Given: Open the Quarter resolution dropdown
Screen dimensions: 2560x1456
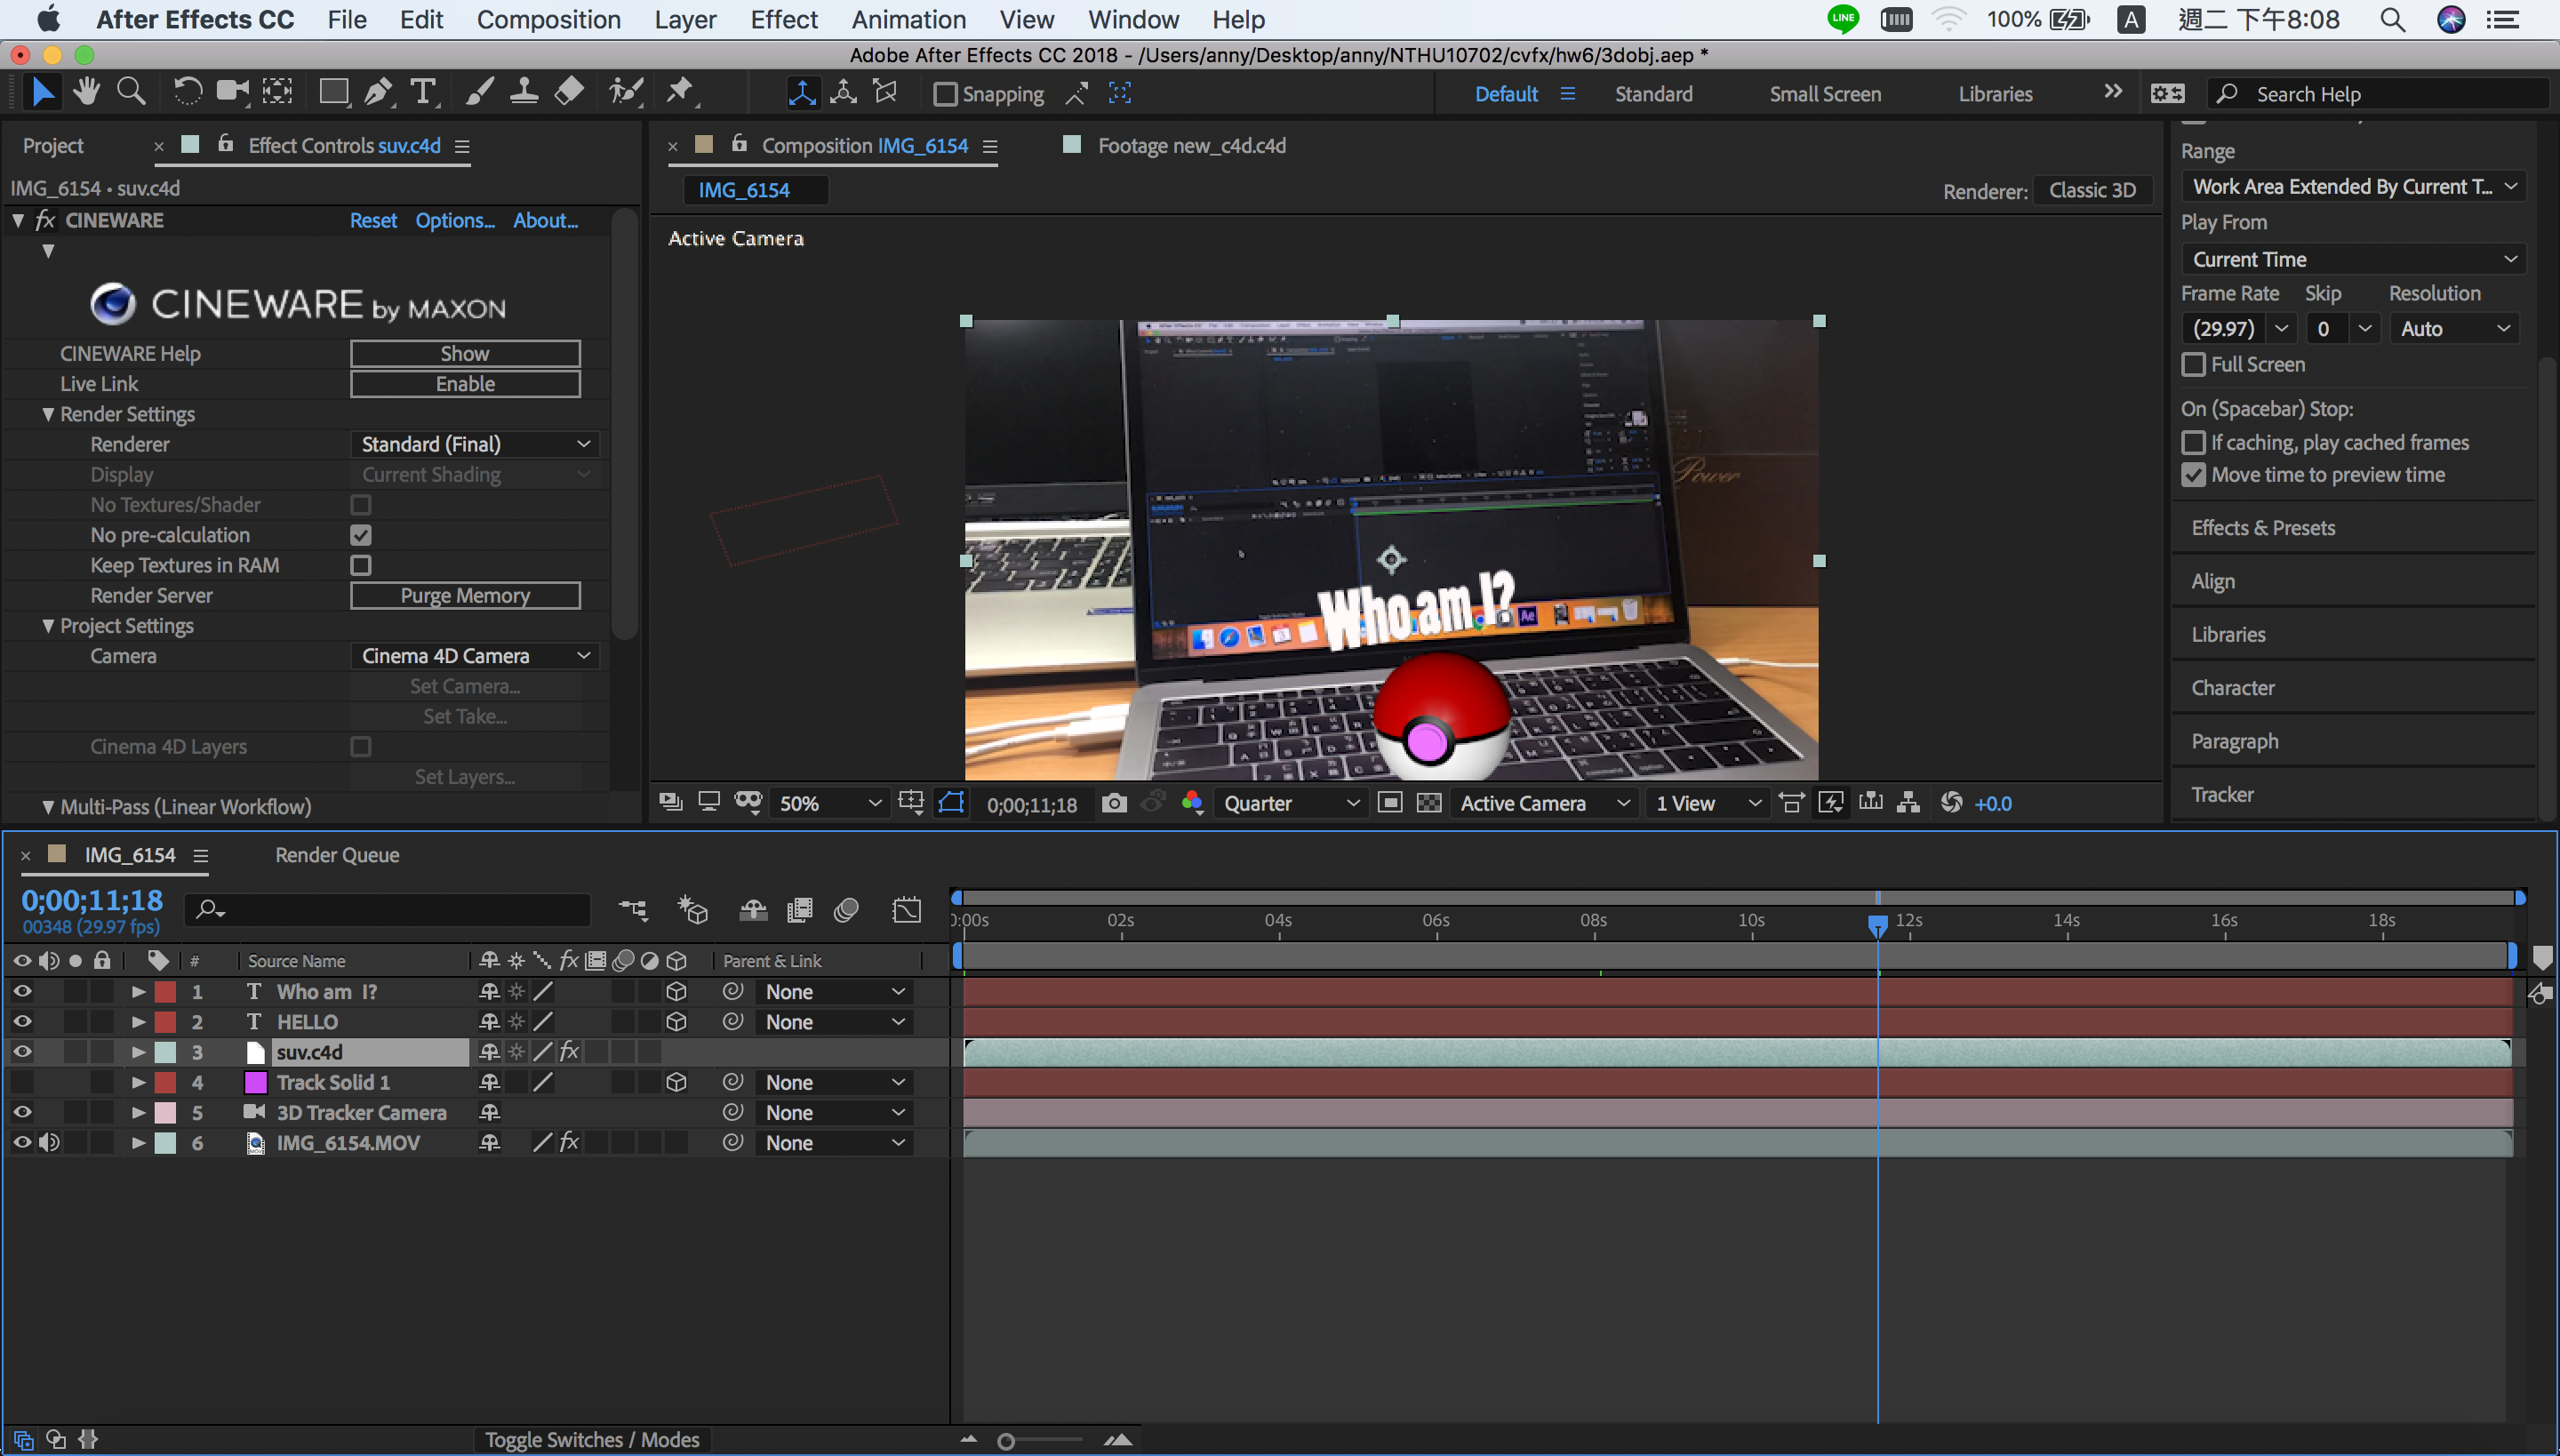Looking at the screenshot, I should coord(1290,803).
